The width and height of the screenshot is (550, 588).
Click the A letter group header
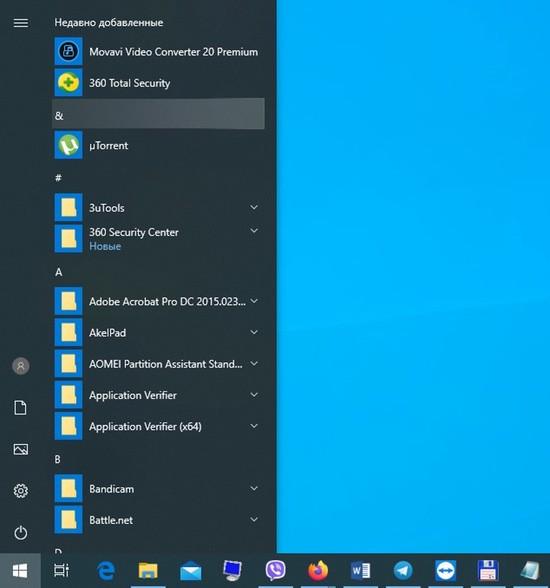(x=58, y=272)
